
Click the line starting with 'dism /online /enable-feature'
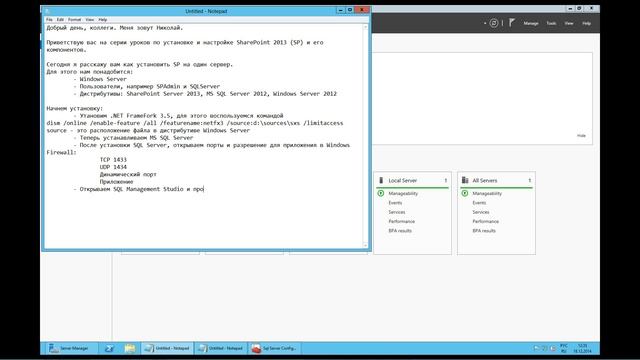(x=195, y=123)
